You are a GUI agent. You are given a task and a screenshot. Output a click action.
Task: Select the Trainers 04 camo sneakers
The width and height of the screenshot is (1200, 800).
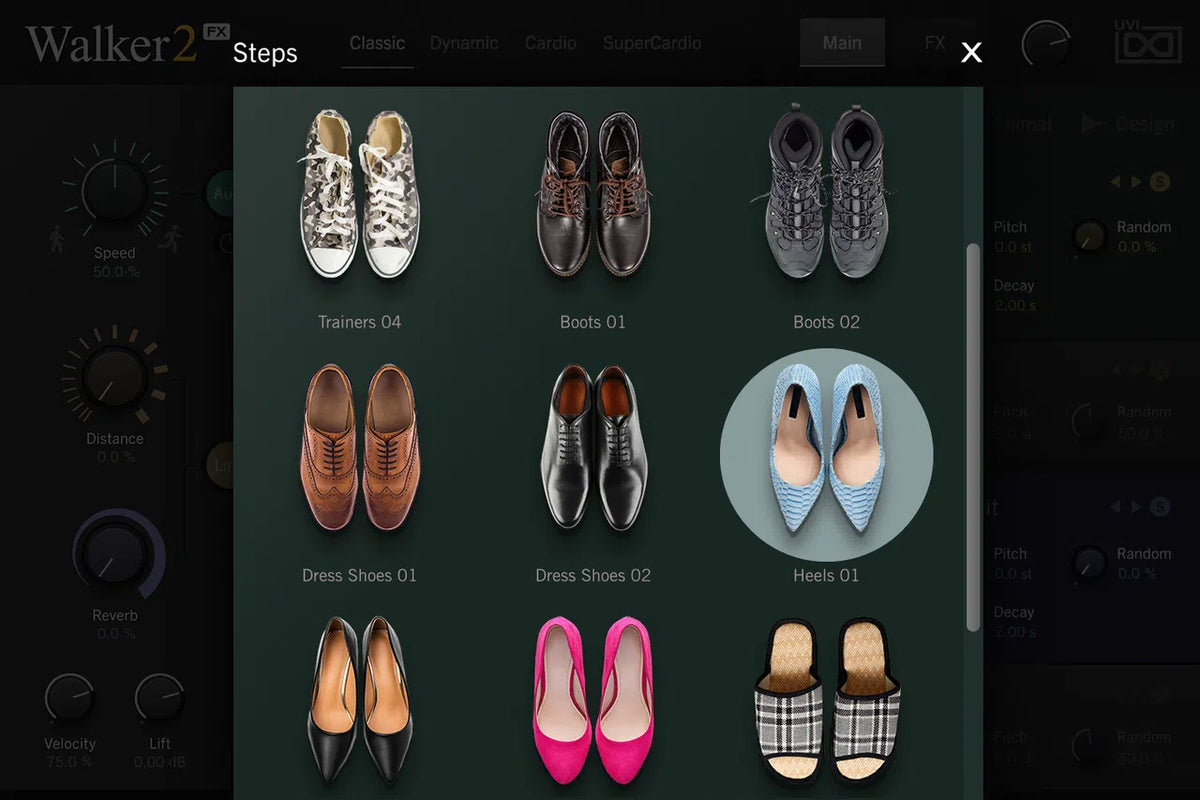(359, 196)
